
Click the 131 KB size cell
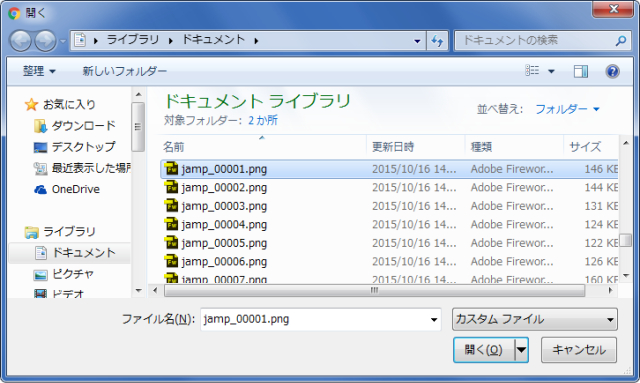(601, 206)
